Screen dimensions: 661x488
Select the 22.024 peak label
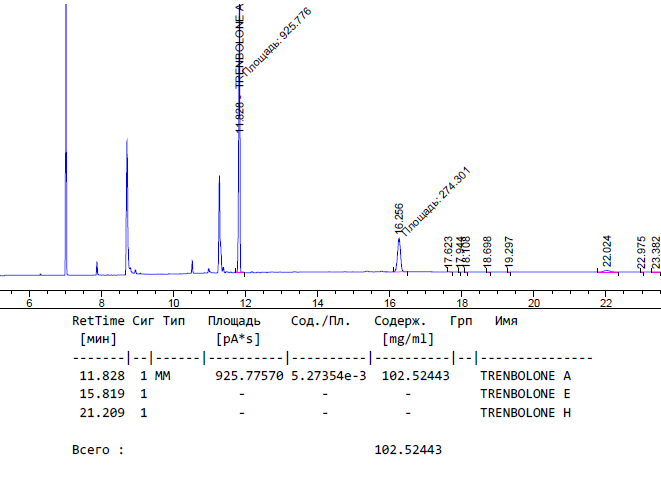pyautogui.click(x=606, y=254)
